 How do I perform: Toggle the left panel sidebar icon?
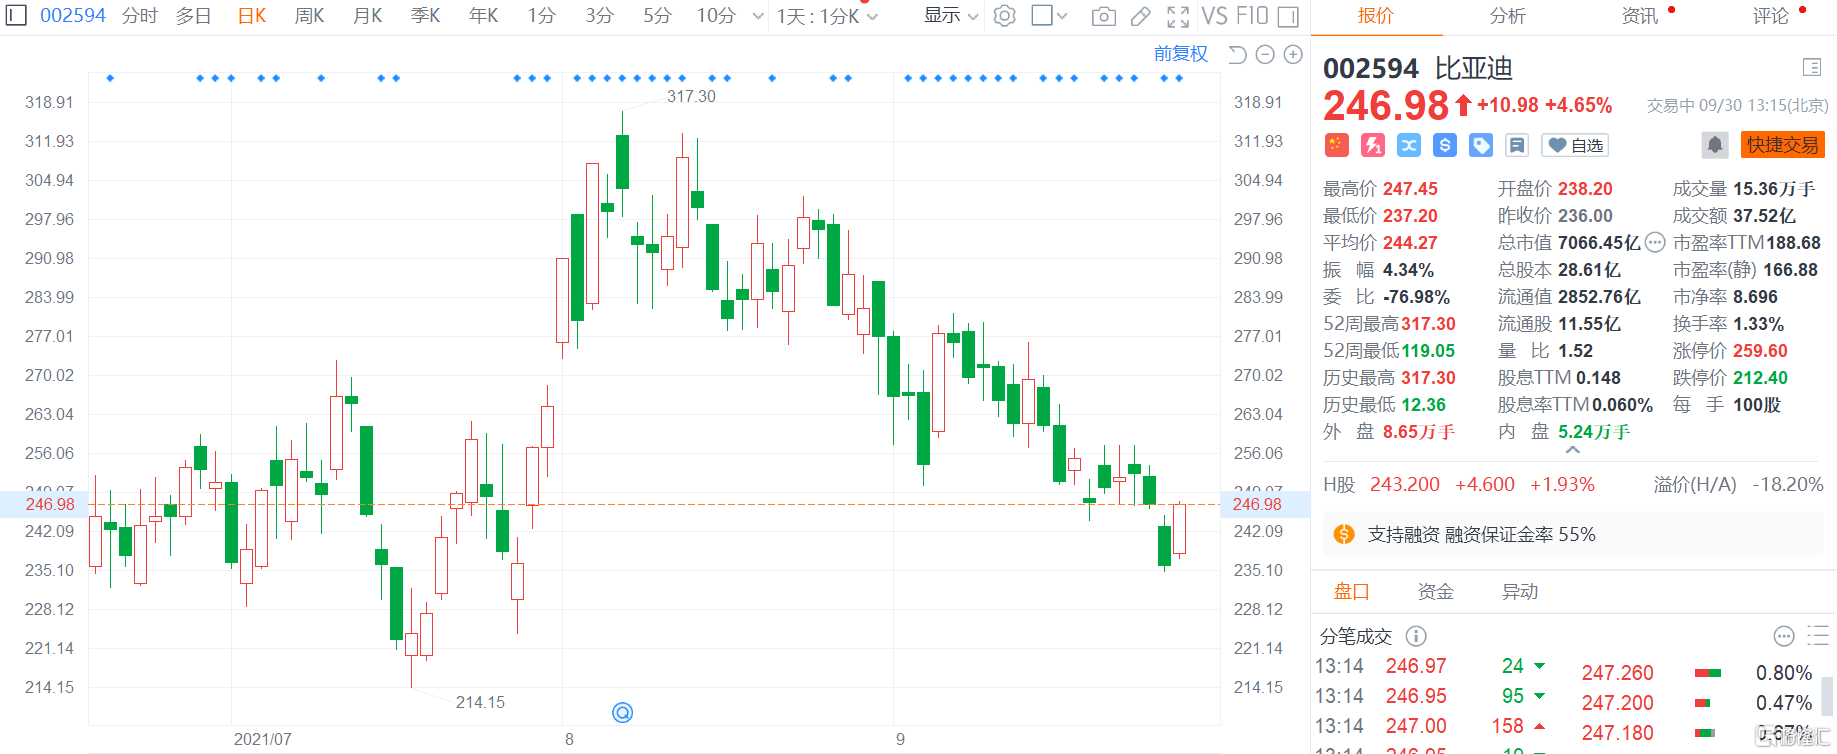pos(17,15)
